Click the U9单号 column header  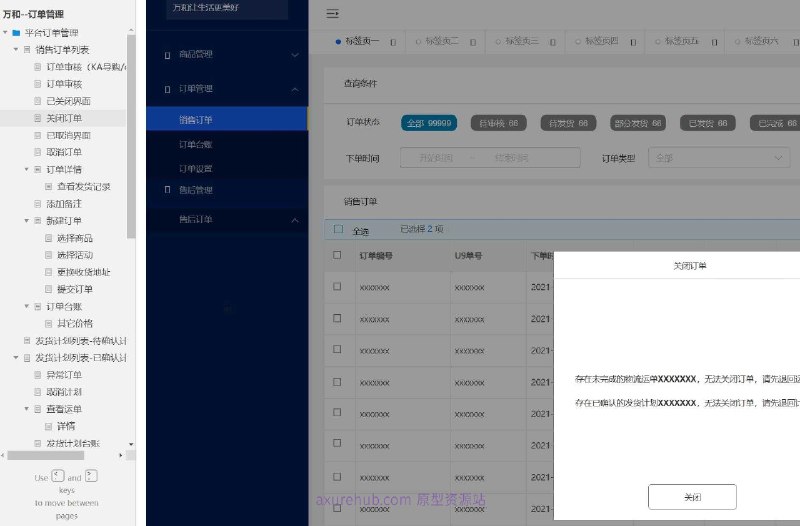[468, 256]
